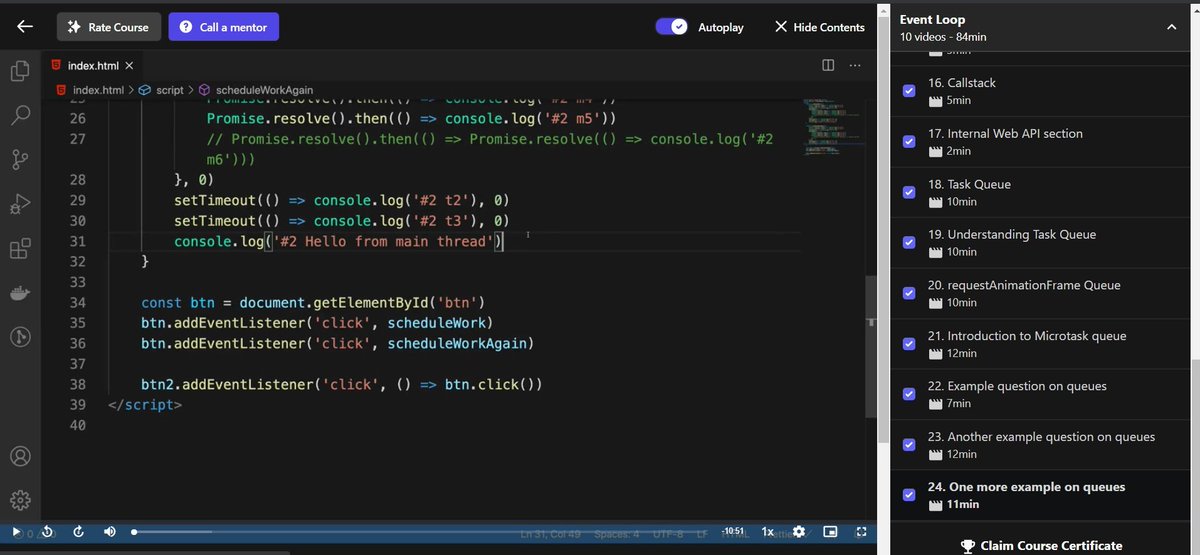This screenshot has height=555, width=1200.
Task: Click the scheduleWork argument on line 35
Action: click(x=436, y=322)
